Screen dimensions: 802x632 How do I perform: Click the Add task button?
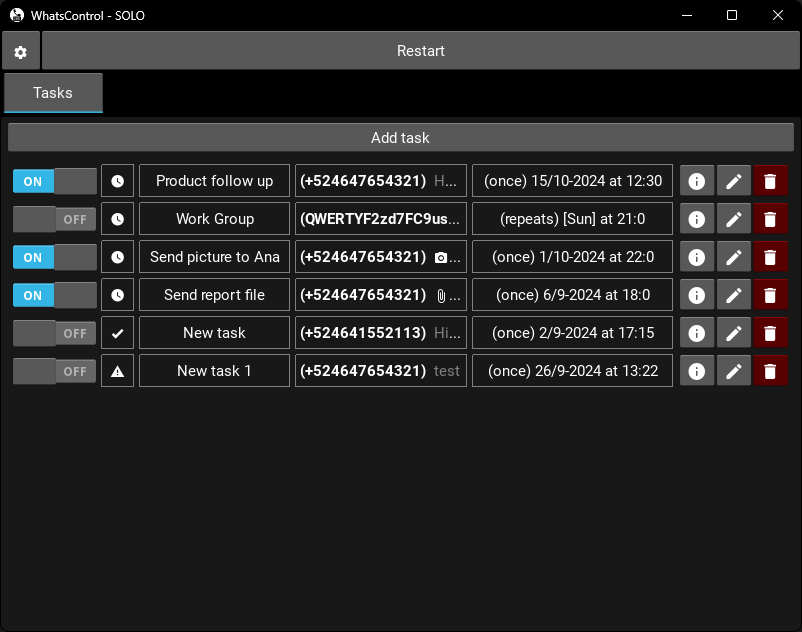click(x=400, y=138)
